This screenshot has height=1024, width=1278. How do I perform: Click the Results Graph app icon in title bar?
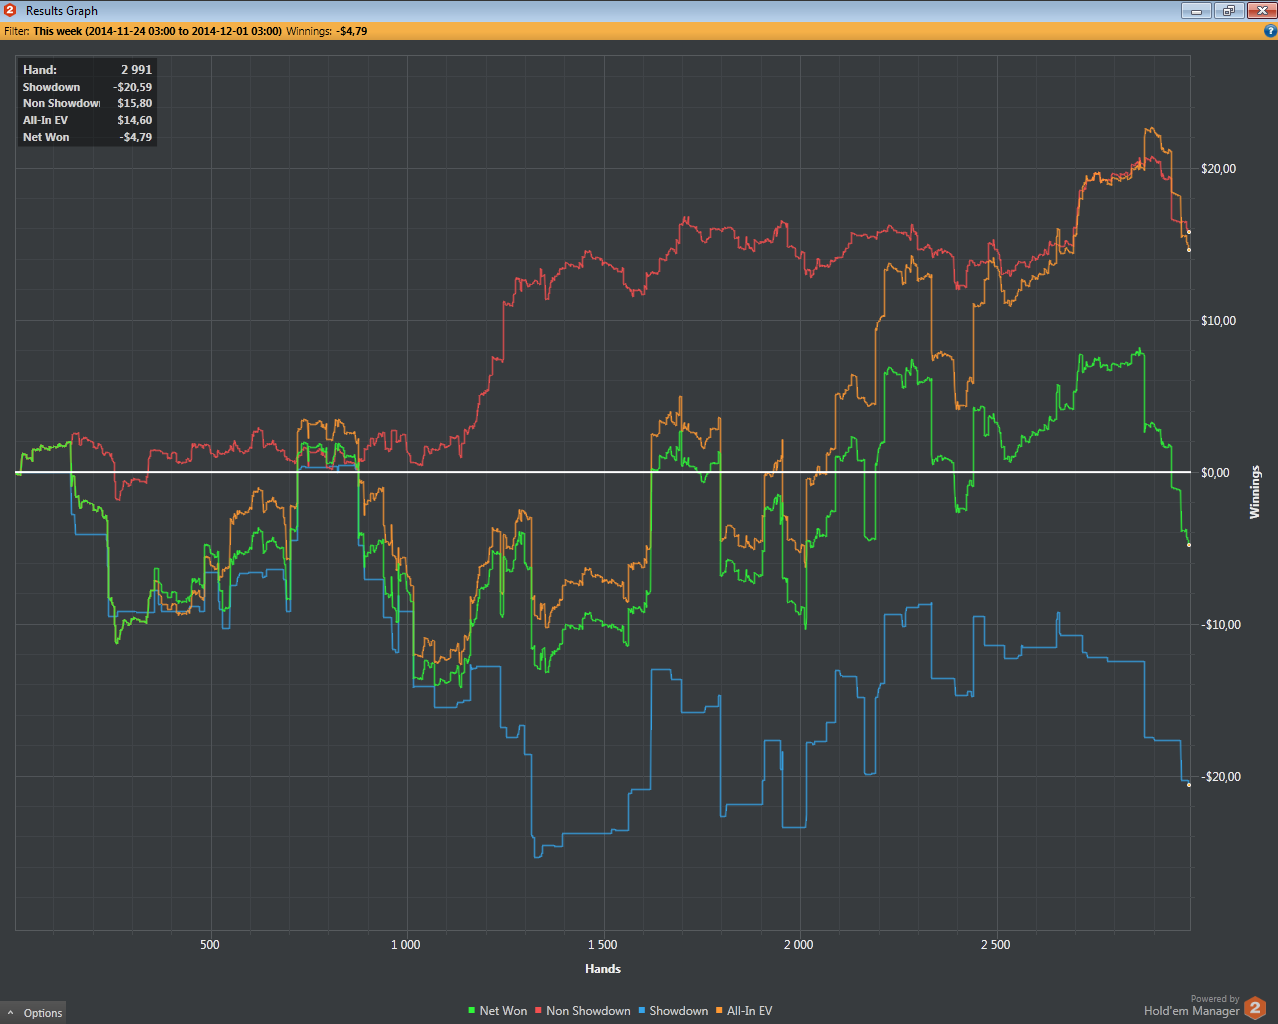[10, 10]
